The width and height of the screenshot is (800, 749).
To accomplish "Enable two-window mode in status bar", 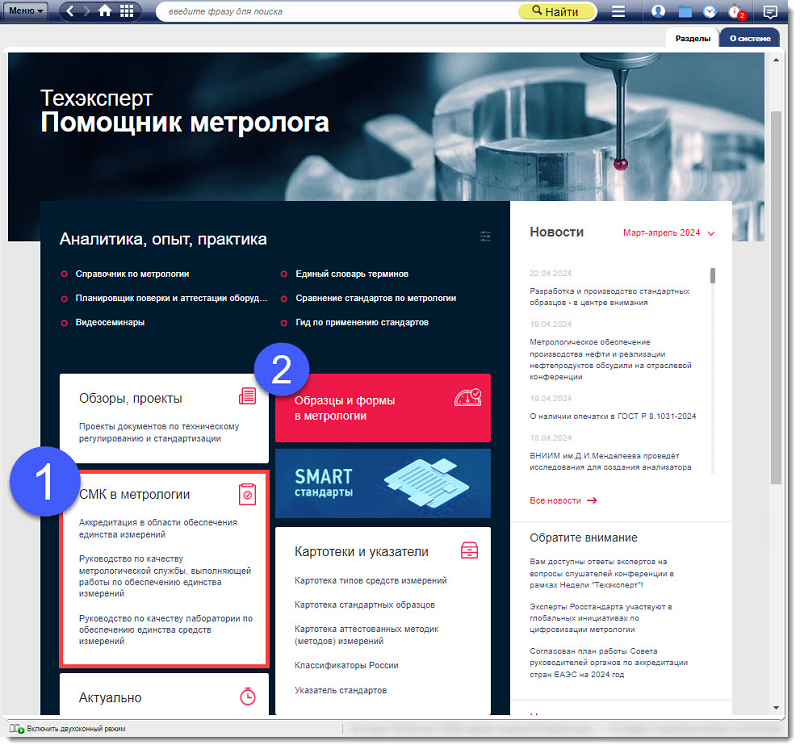I will coord(68,729).
